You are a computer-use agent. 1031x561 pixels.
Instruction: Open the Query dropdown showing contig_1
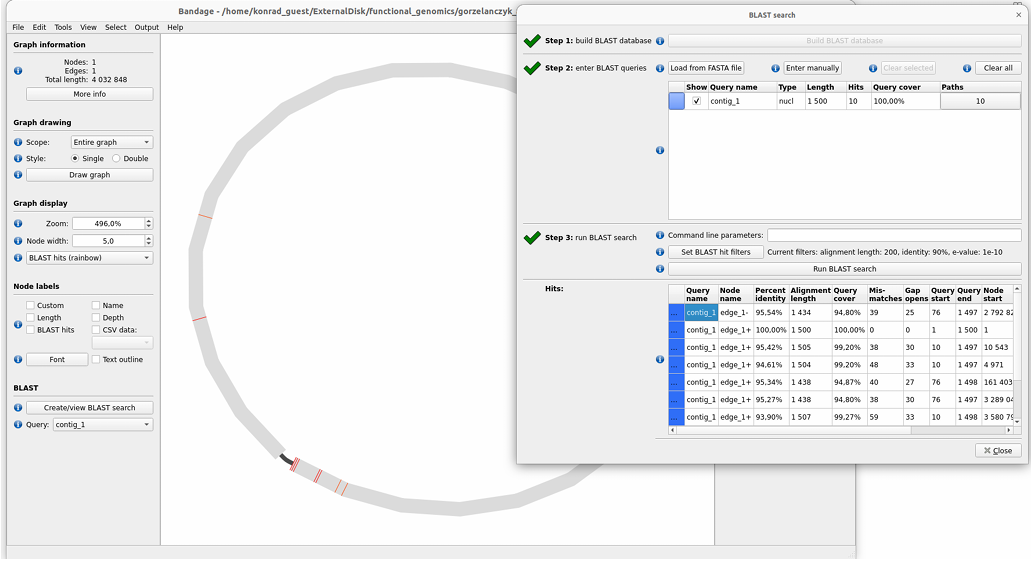pyautogui.click(x=102, y=425)
